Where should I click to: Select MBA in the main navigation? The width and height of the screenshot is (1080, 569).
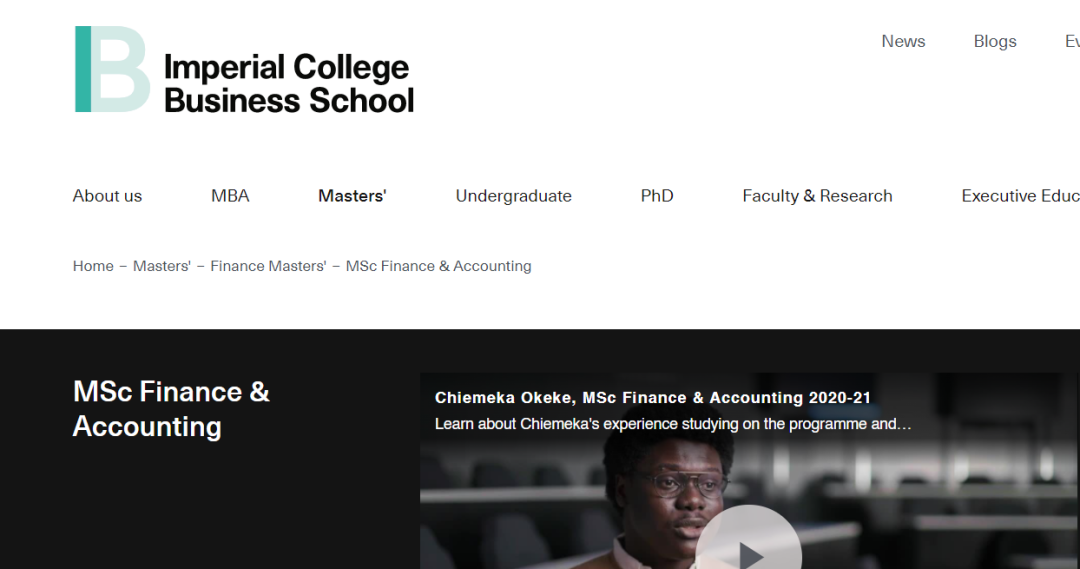230,196
